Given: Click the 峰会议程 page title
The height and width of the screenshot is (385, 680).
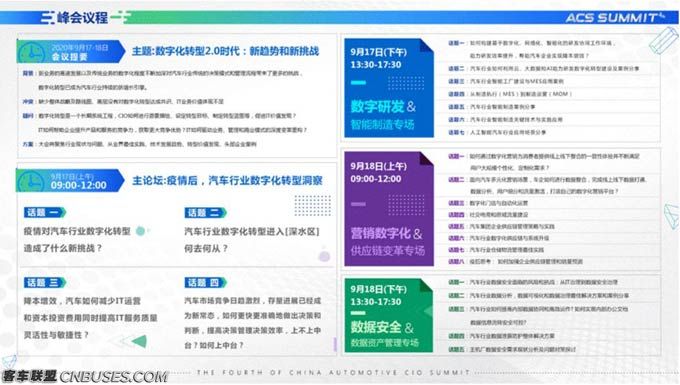Looking at the screenshot, I should (x=82, y=18).
